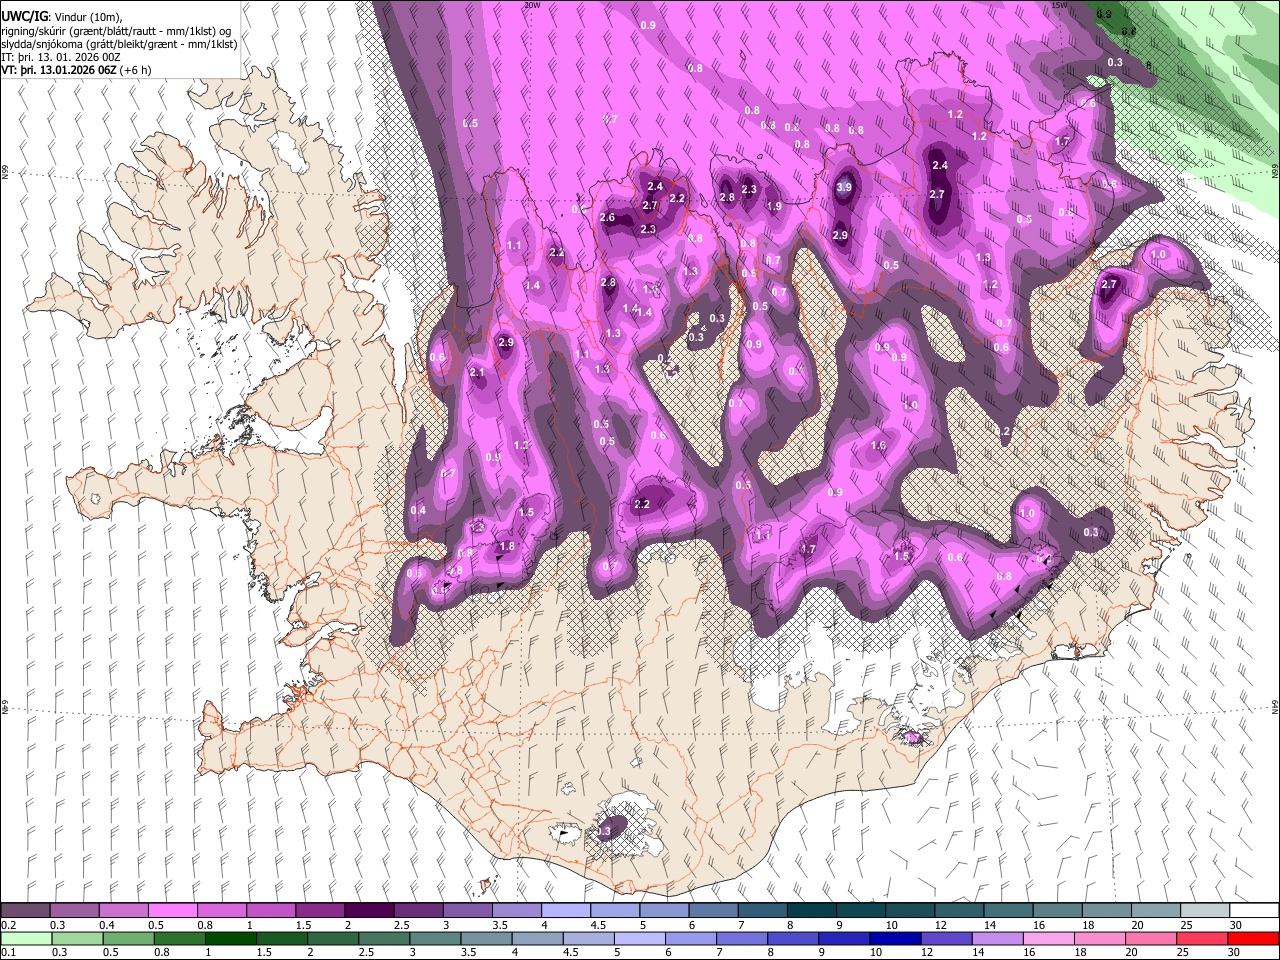Click the 'rigning/skúrir' legend description line
The height and width of the screenshot is (960, 1280).
click(x=117, y=31)
